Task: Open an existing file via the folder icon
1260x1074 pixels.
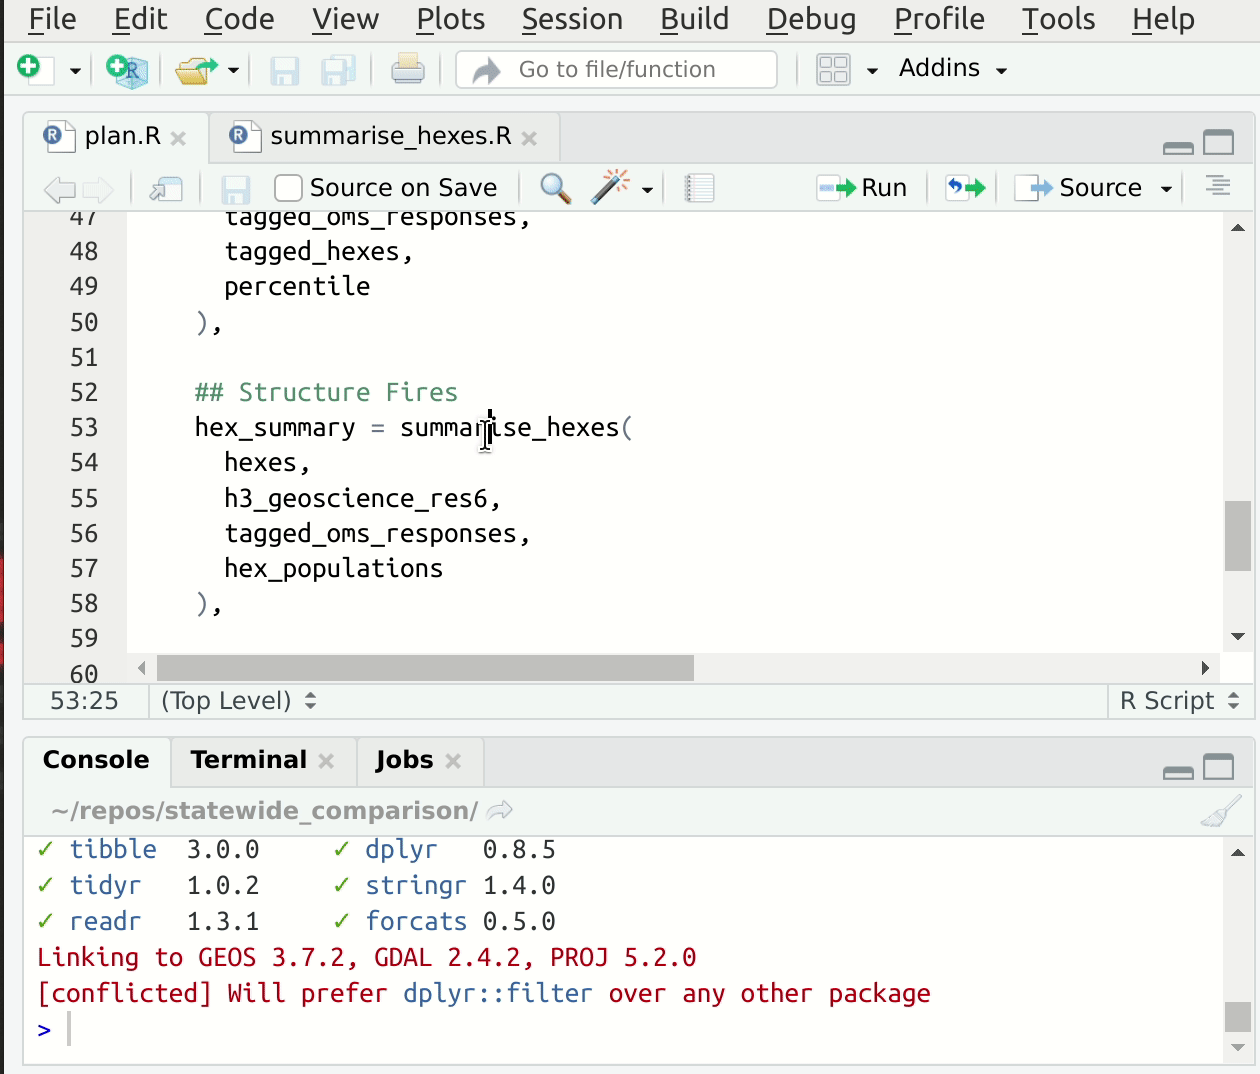Action: click(196, 67)
